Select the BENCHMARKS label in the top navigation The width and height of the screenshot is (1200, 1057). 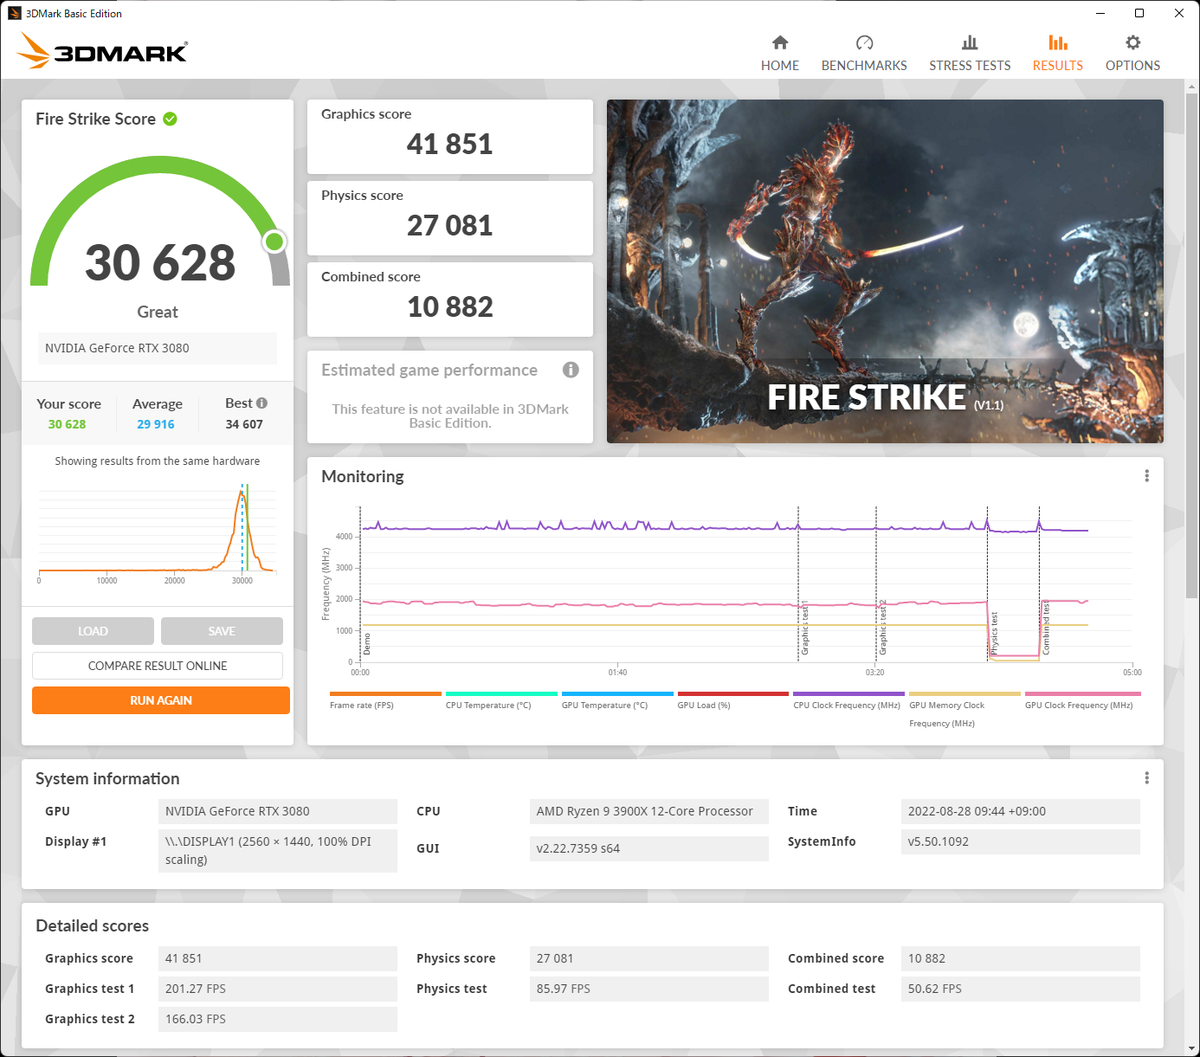pos(864,65)
